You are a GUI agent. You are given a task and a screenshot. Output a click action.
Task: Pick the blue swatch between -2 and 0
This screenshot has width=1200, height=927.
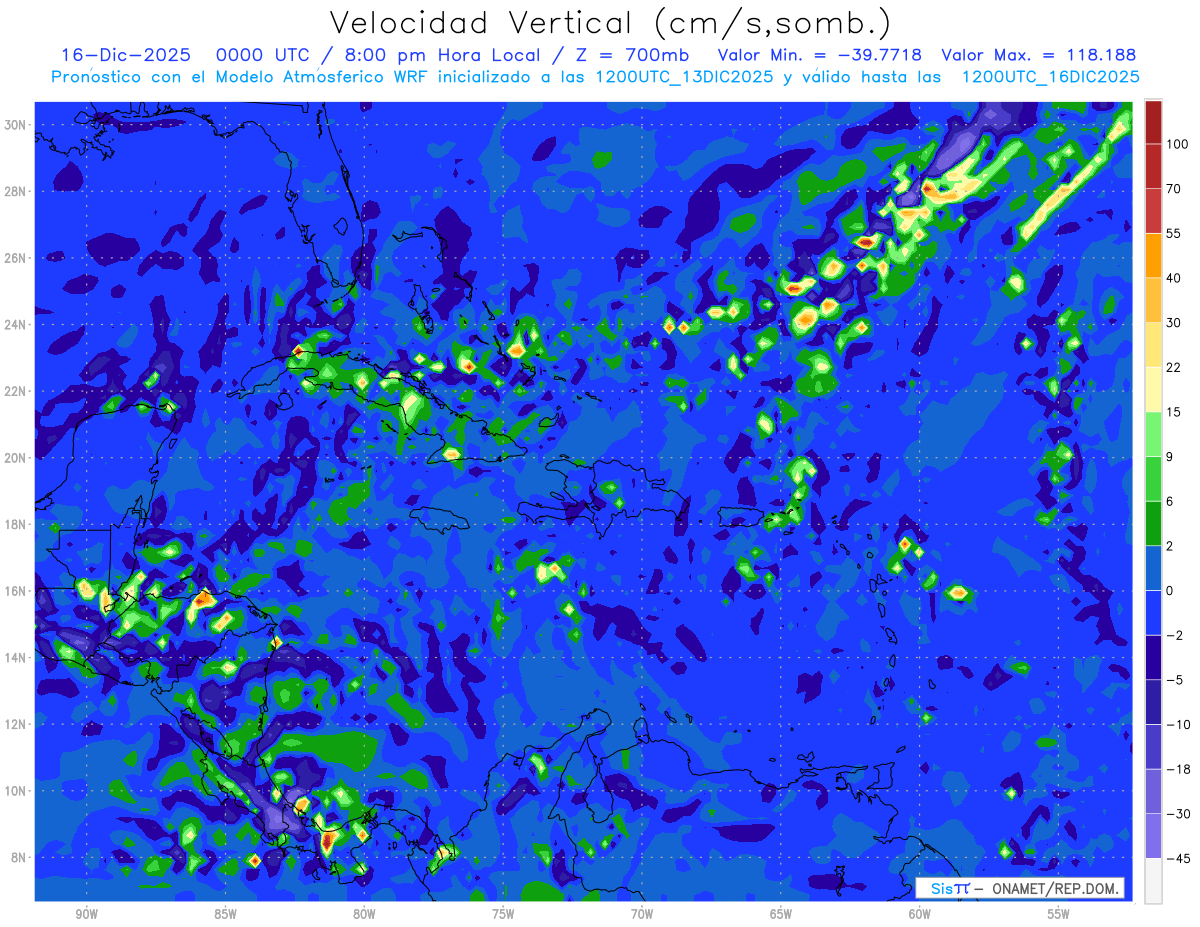pyautogui.click(x=1153, y=613)
